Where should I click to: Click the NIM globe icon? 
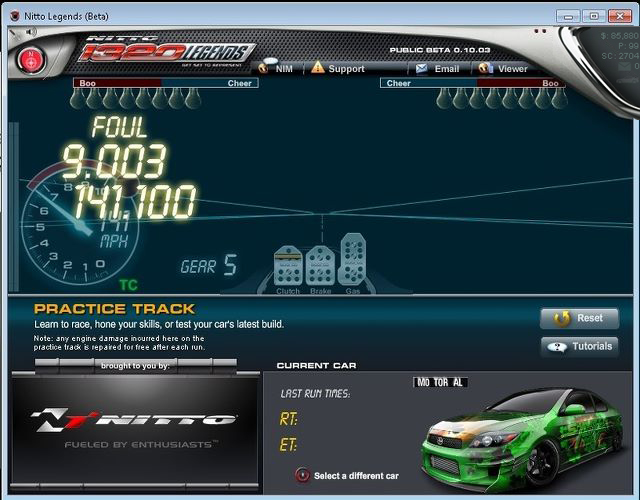264,68
